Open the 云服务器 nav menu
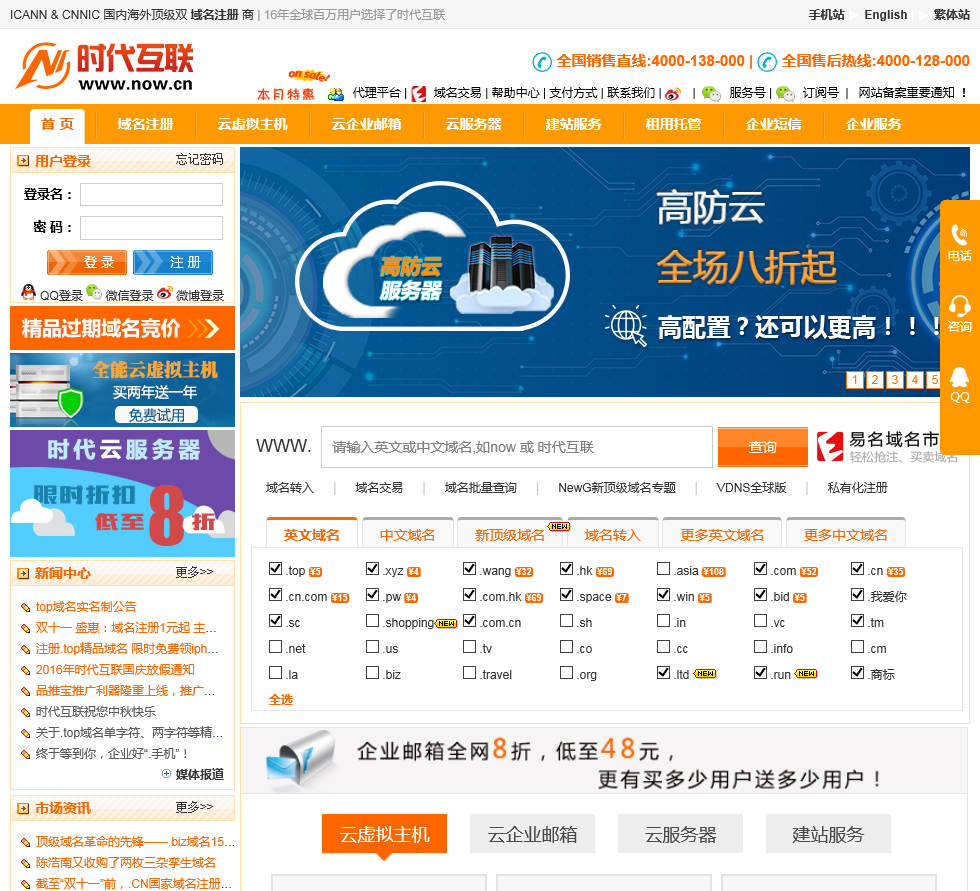 tap(474, 124)
